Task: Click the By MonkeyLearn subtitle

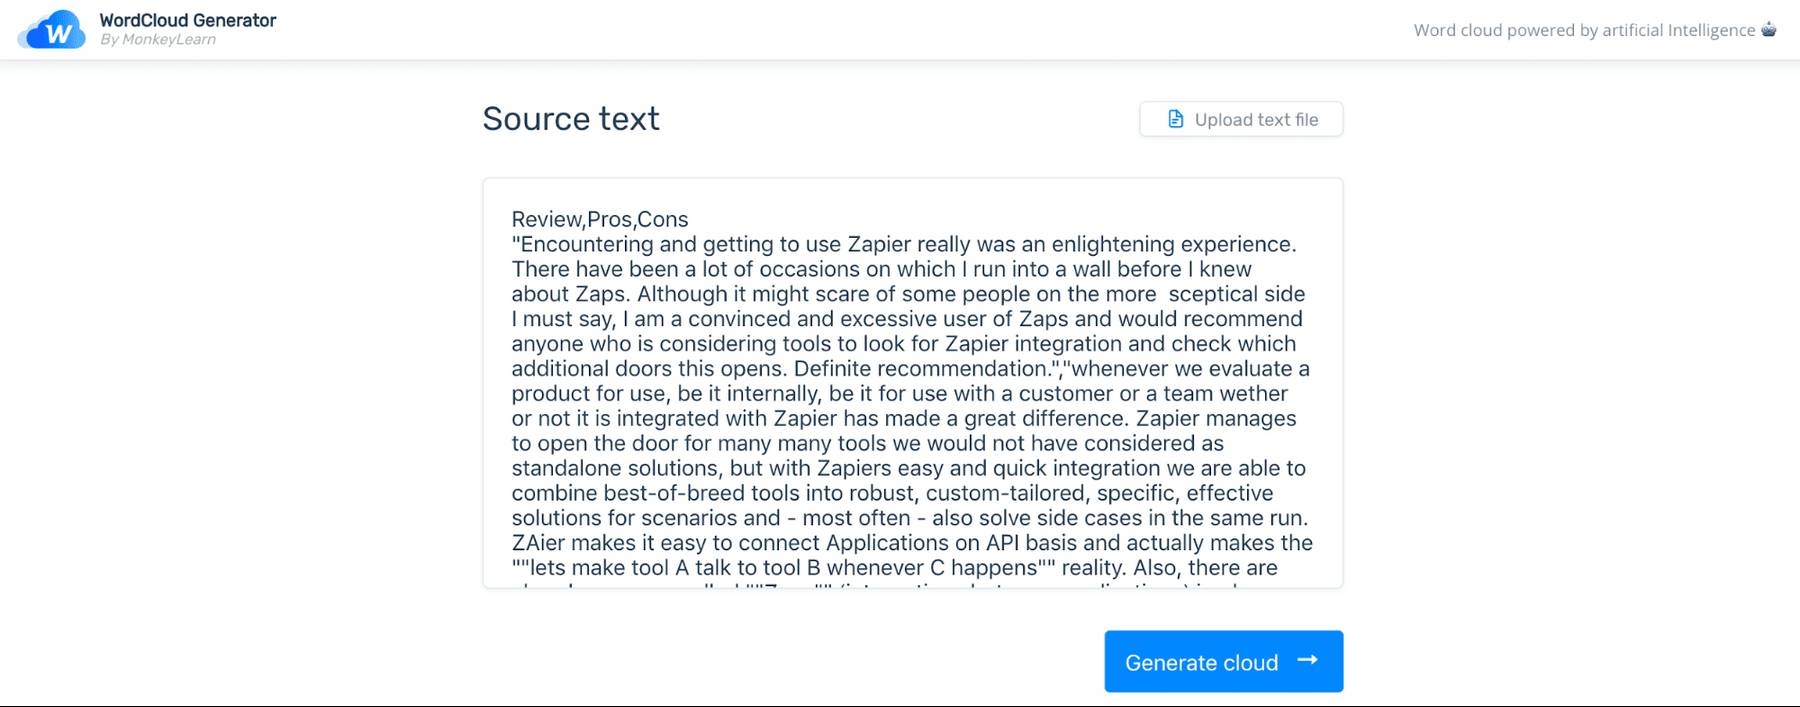Action: (158, 40)
